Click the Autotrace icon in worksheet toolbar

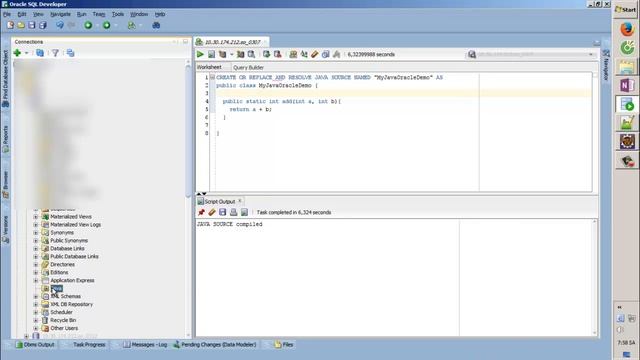[x=240, y=54]
